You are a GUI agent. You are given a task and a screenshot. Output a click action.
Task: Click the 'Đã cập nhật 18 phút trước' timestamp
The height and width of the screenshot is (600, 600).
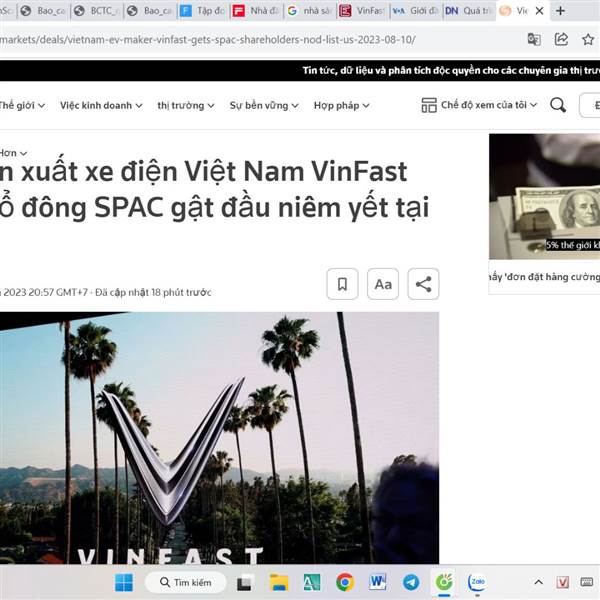coord(153,292)
